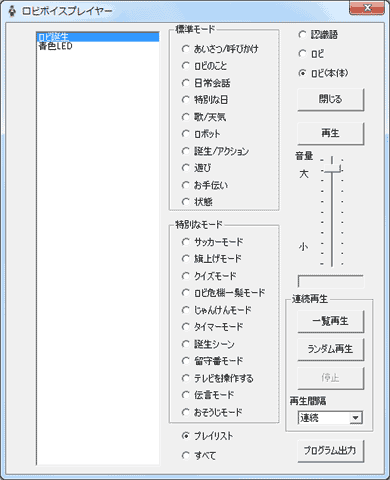Pick the 特別な日 radio button

pyautogui.click(x=185, y=100)
